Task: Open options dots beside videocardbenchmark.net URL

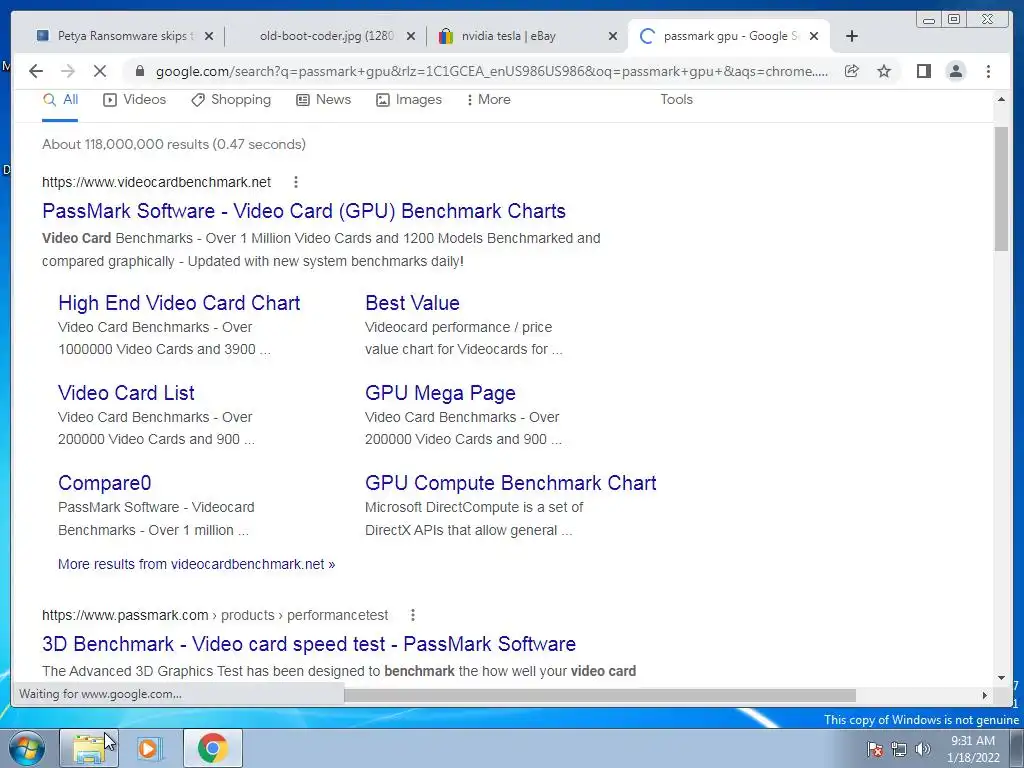Action: pos(296,182)
